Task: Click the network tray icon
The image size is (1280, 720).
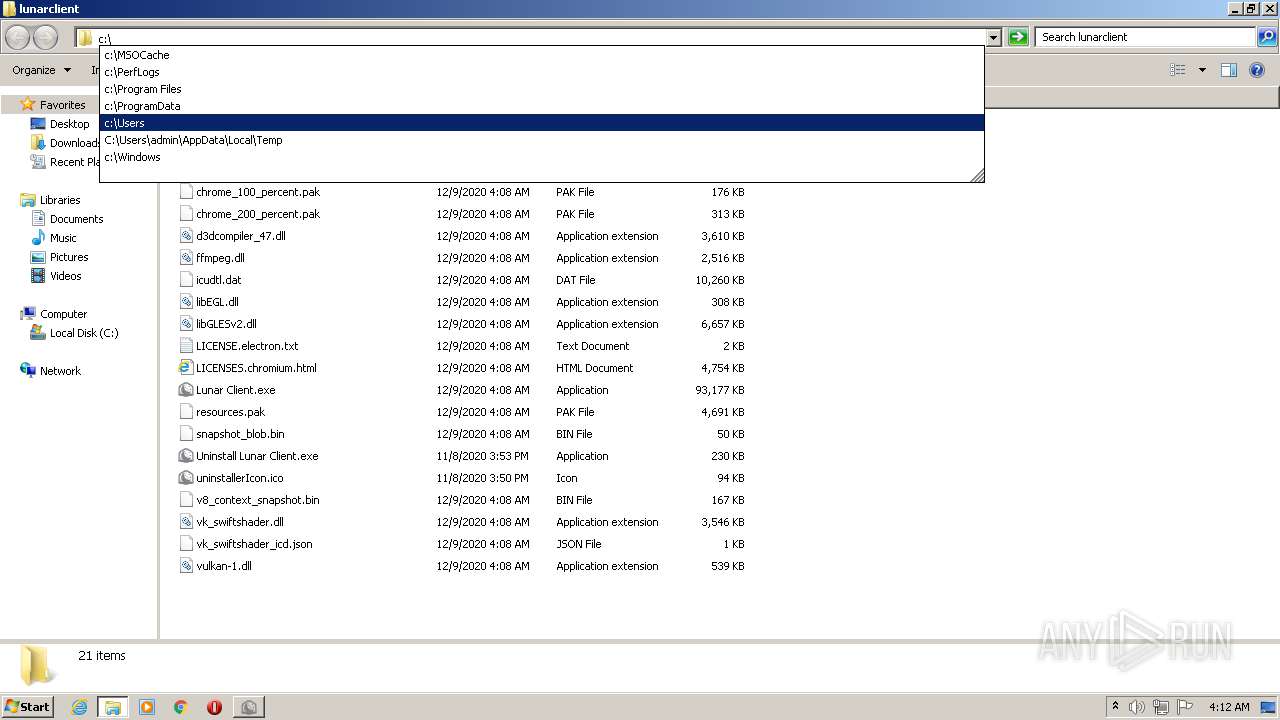Action: [x=1161, y=707]
